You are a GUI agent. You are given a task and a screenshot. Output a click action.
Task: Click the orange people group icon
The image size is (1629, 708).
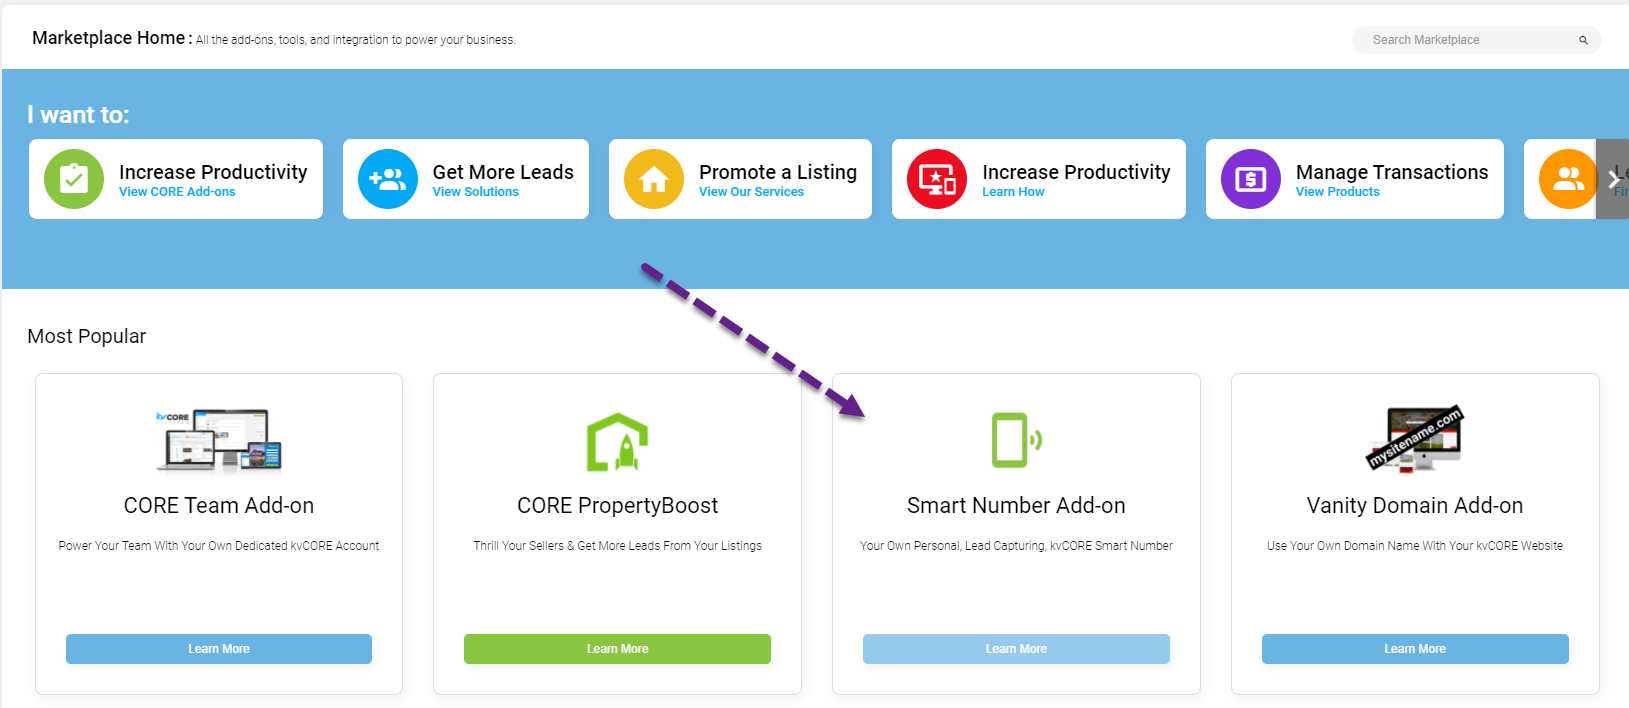pyautogui.click(x=1567, y=179)
